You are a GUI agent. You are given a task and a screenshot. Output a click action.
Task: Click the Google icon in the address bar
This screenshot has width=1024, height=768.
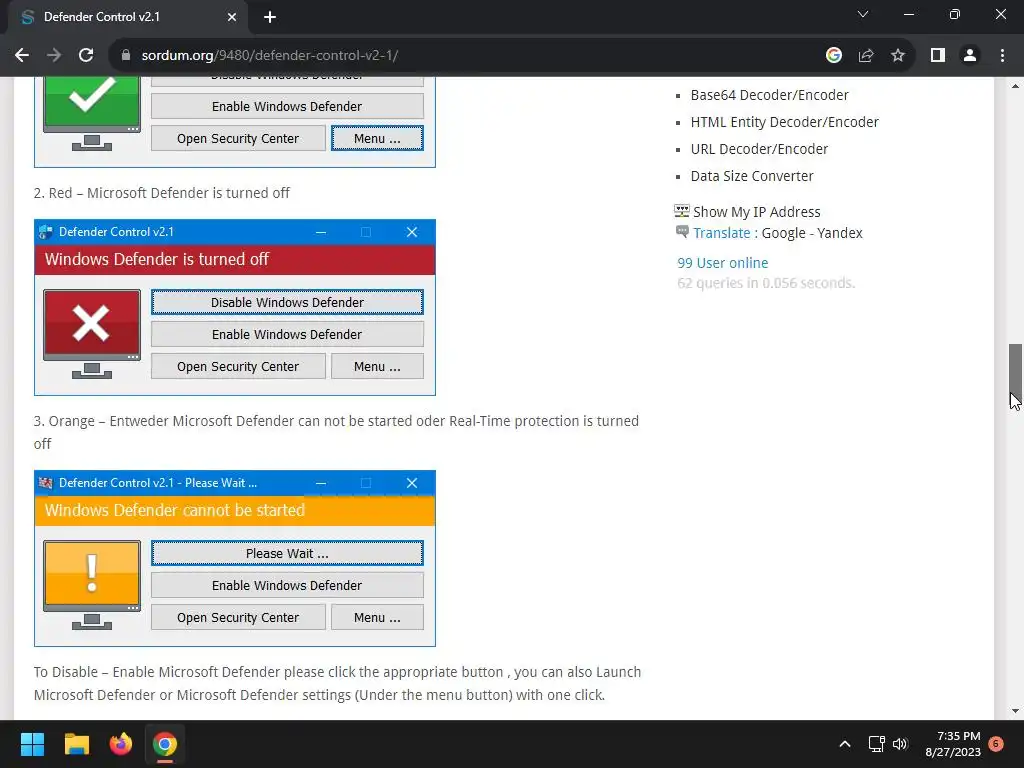[833, 56]
